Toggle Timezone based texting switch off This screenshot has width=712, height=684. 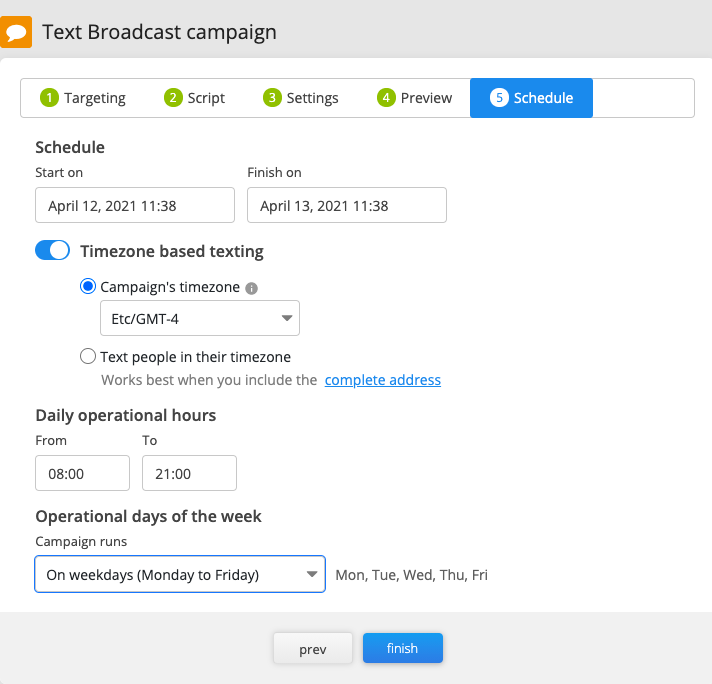[x=52, y=250]
